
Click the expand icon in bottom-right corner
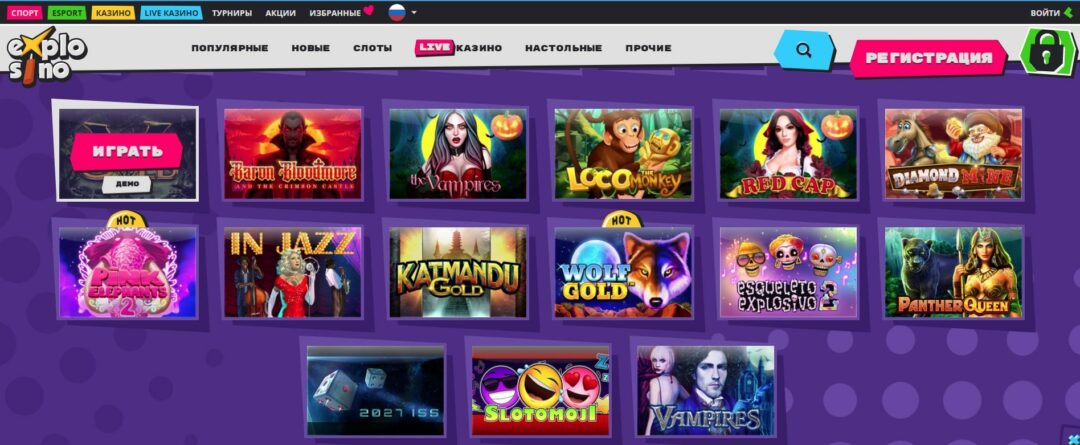1073,437
